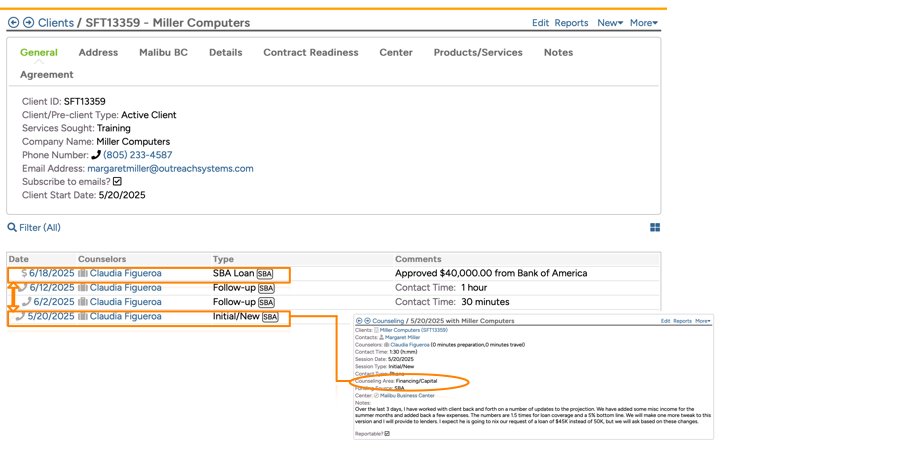900x450 pixels.
Task: Click the Edit link in top header
Action: tap(540, 23)
